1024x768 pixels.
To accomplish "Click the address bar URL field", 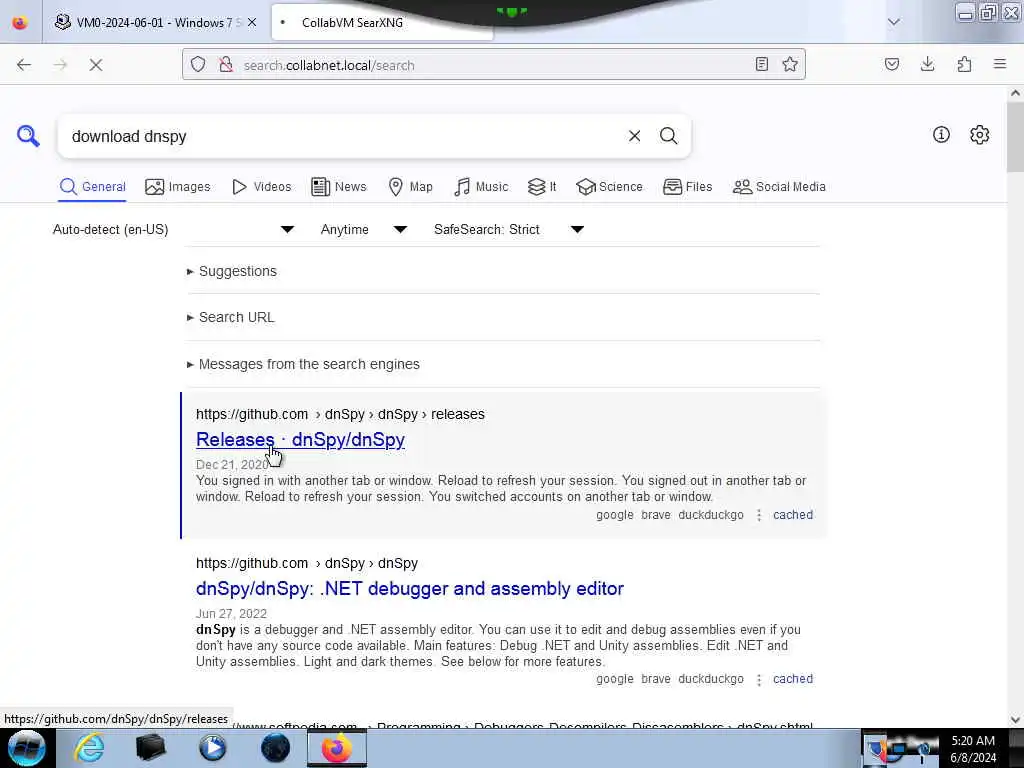I will tap(493, 65).
